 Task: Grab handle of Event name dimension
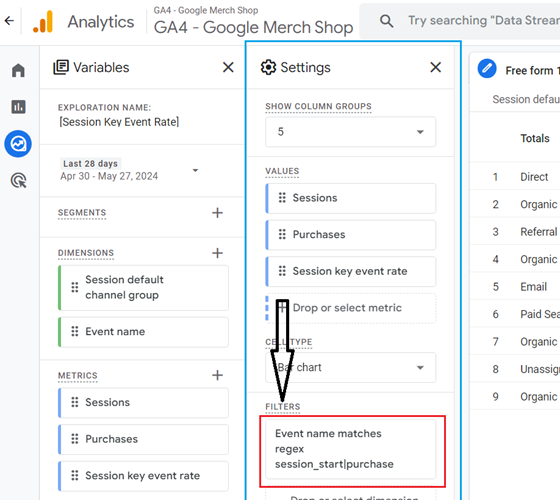click(75, 331)
